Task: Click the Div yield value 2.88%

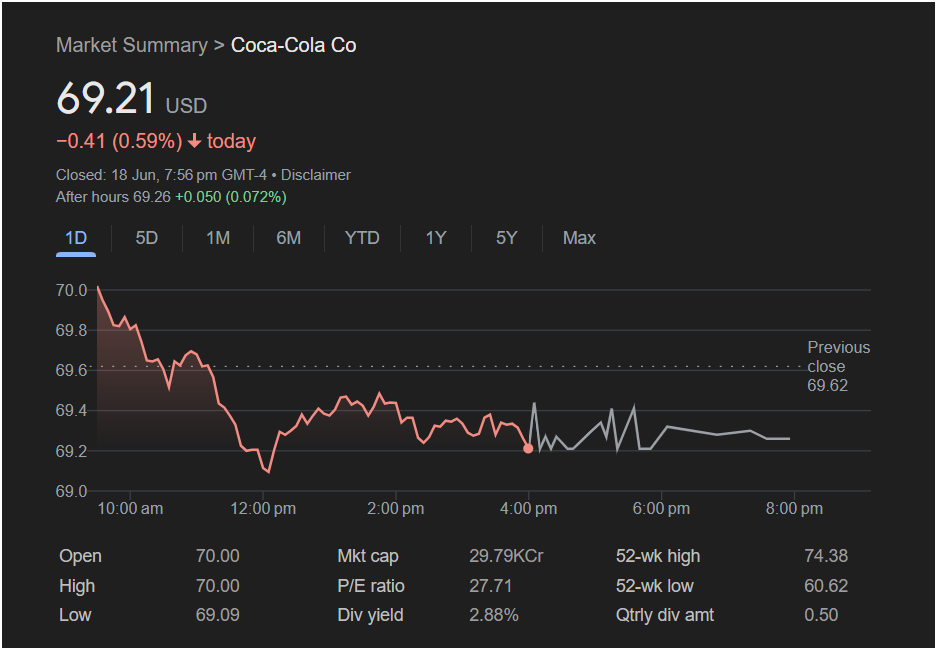Action: [494, 615]
